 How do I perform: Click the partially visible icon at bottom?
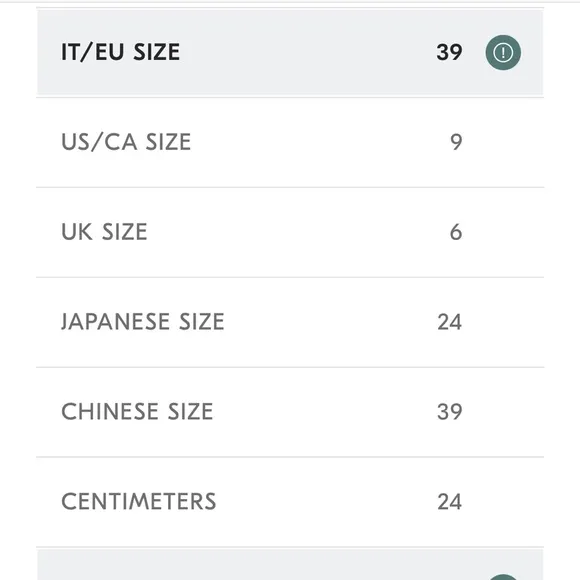point(503,577)
